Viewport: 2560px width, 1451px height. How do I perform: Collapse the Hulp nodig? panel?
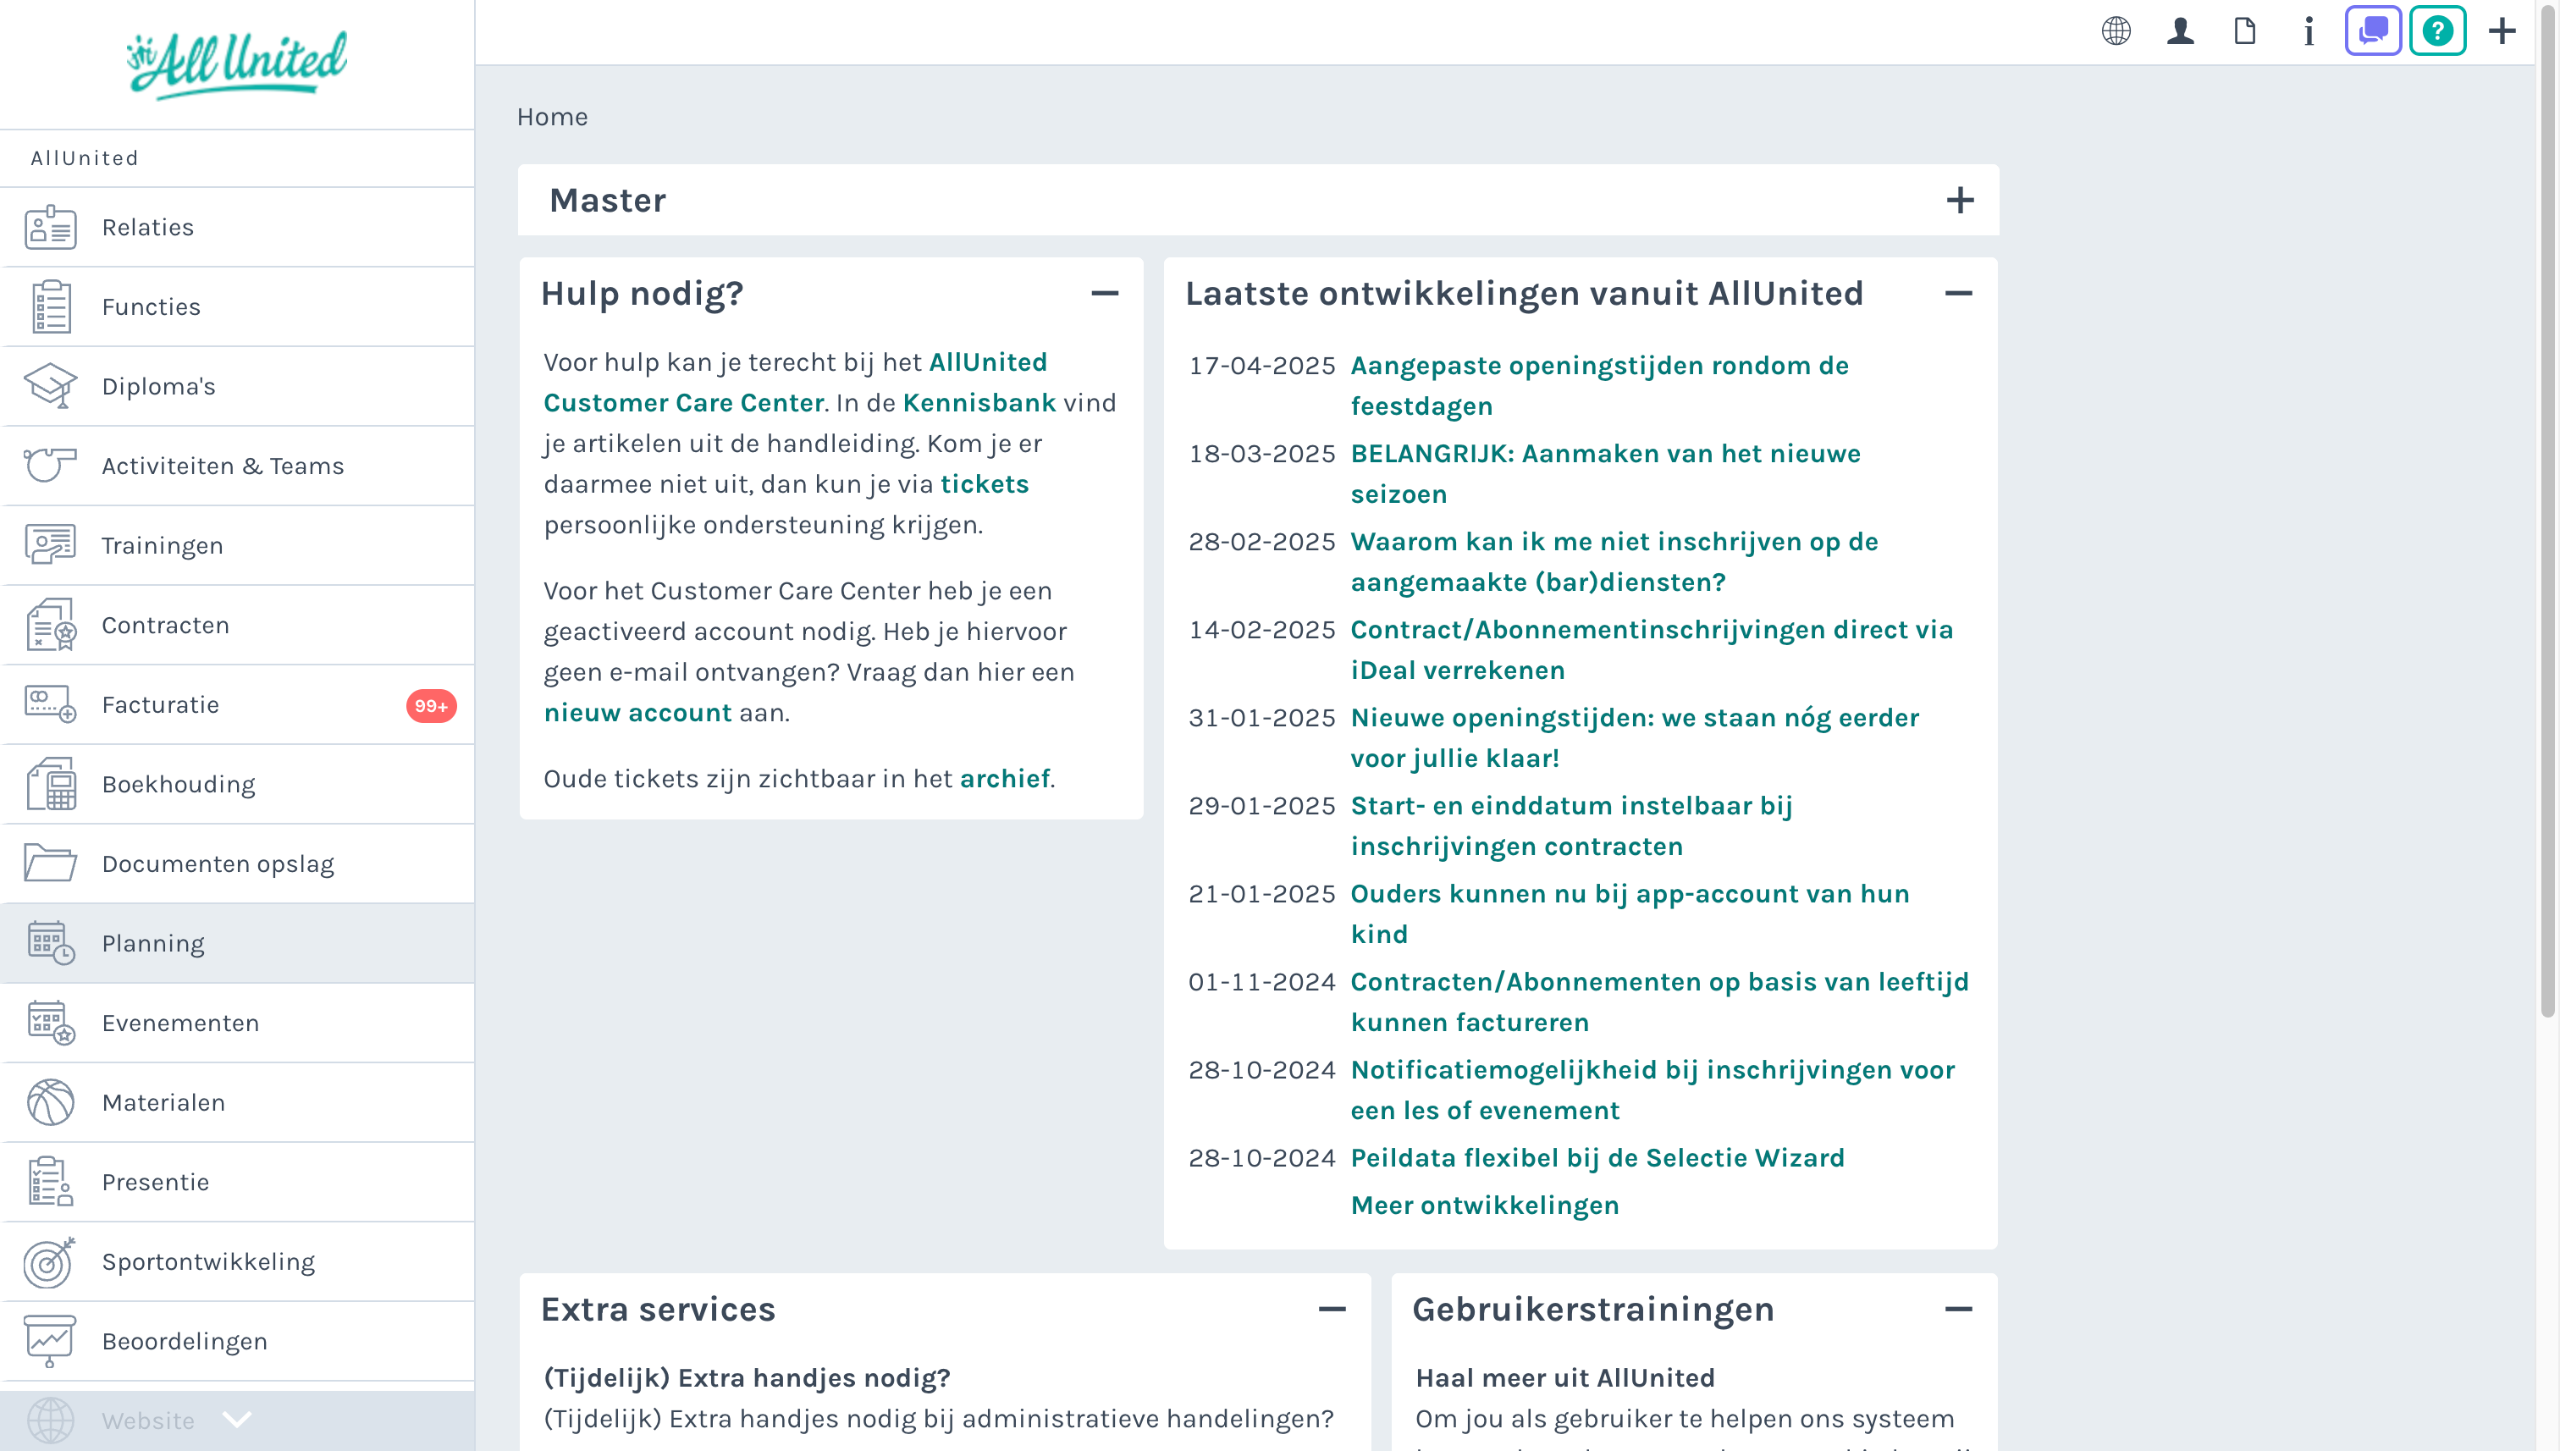pyautogui.click(x=1105, y=294)
